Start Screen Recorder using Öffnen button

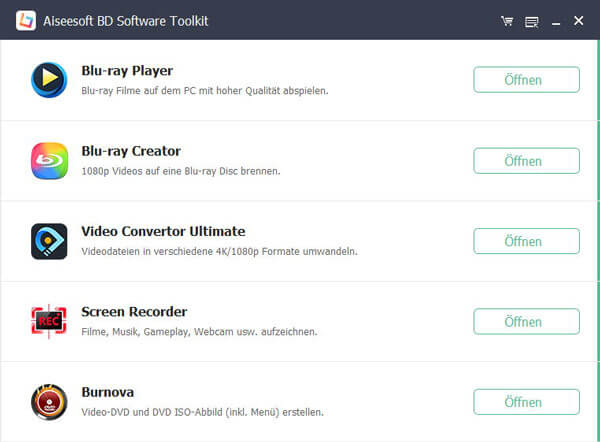pos(527,321)
